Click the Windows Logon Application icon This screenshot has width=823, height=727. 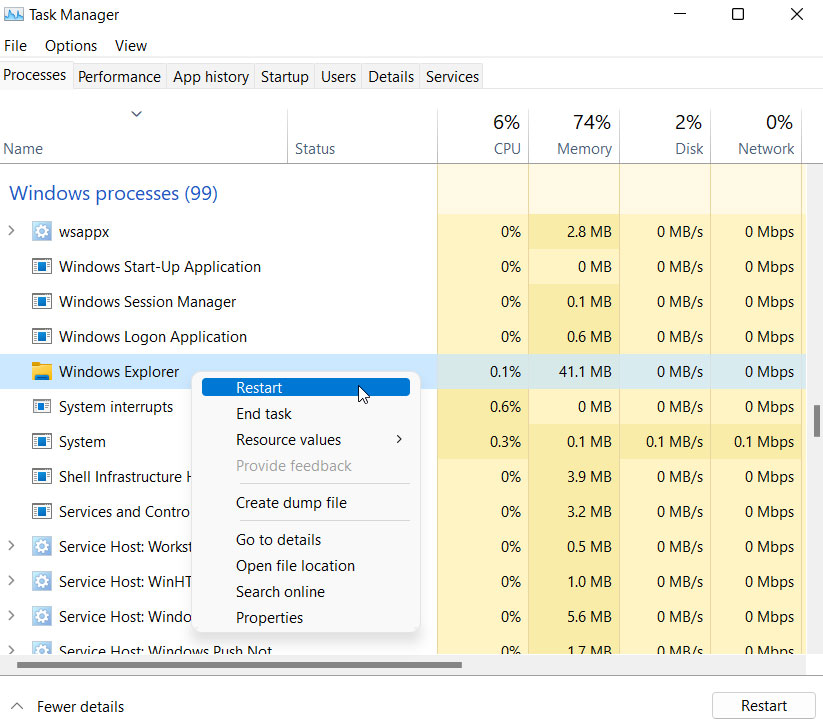click(x=41, y=336)
